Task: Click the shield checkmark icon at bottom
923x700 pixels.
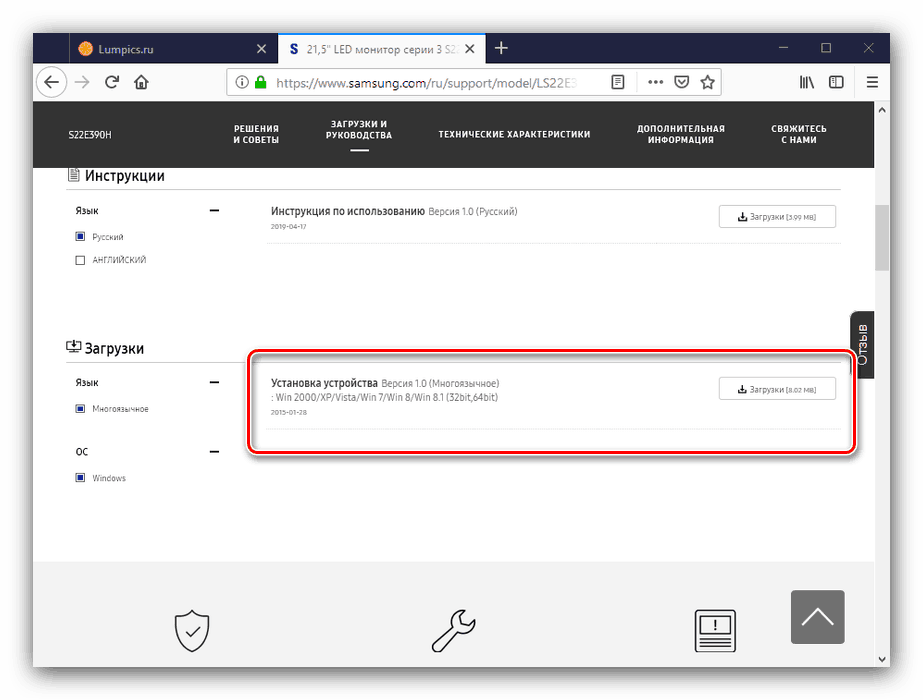Action: pyautogui.click(x=192, y=631)
